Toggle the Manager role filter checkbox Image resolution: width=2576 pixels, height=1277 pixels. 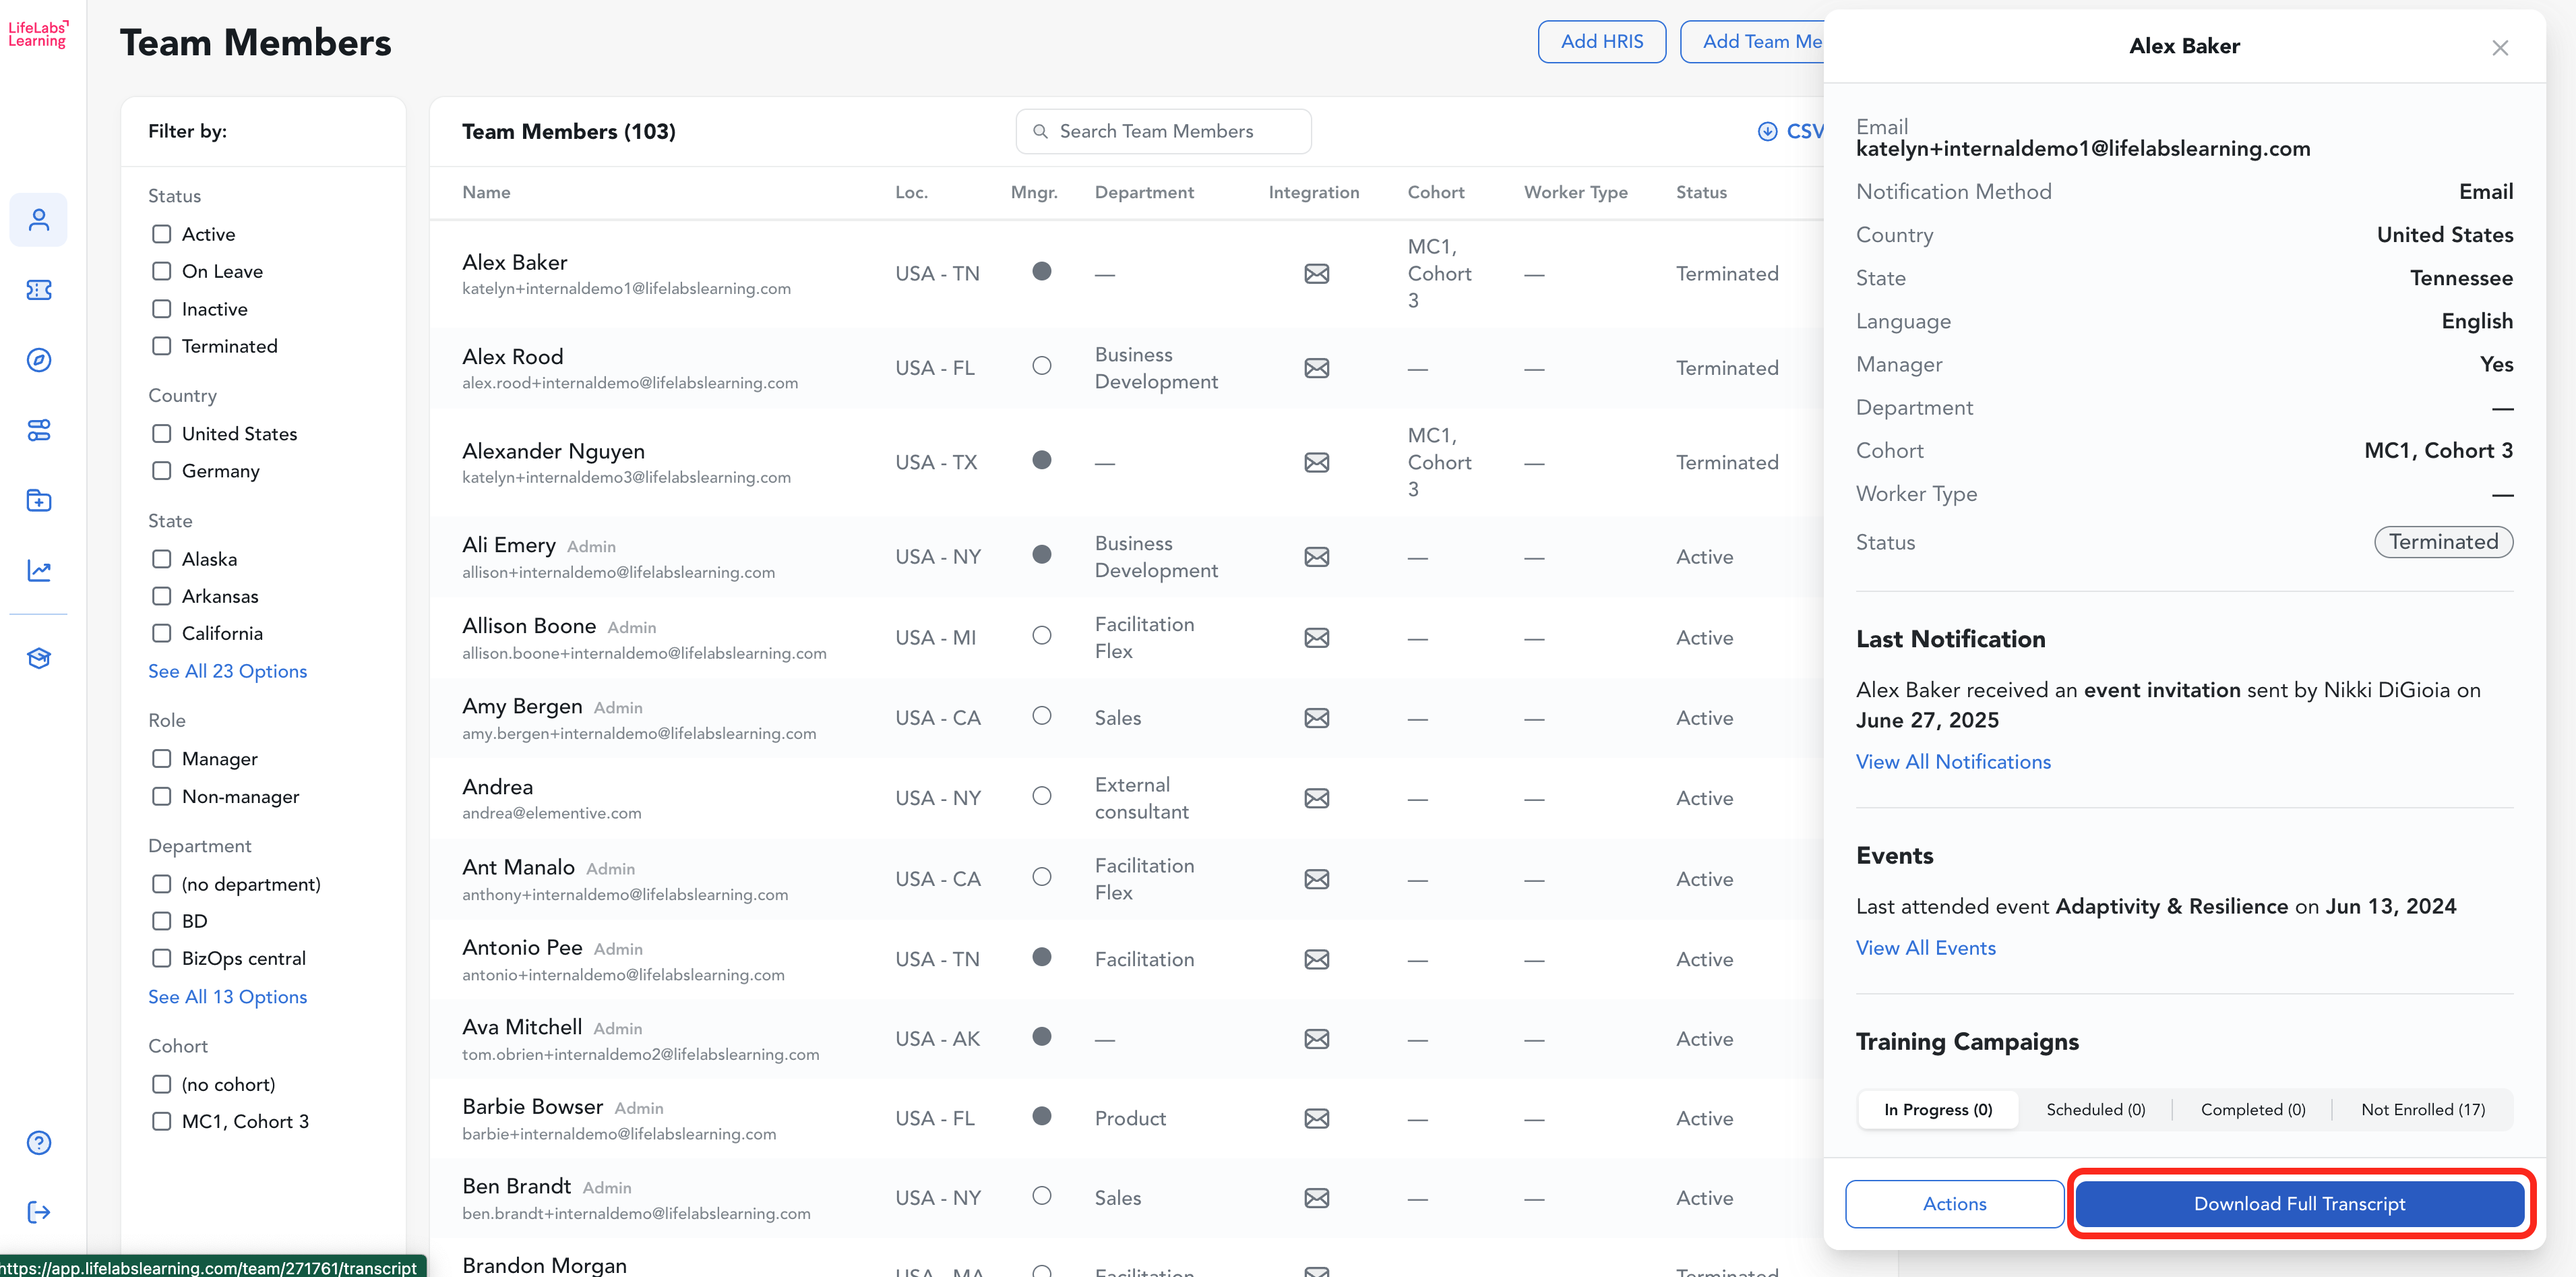tap(162, 759)
